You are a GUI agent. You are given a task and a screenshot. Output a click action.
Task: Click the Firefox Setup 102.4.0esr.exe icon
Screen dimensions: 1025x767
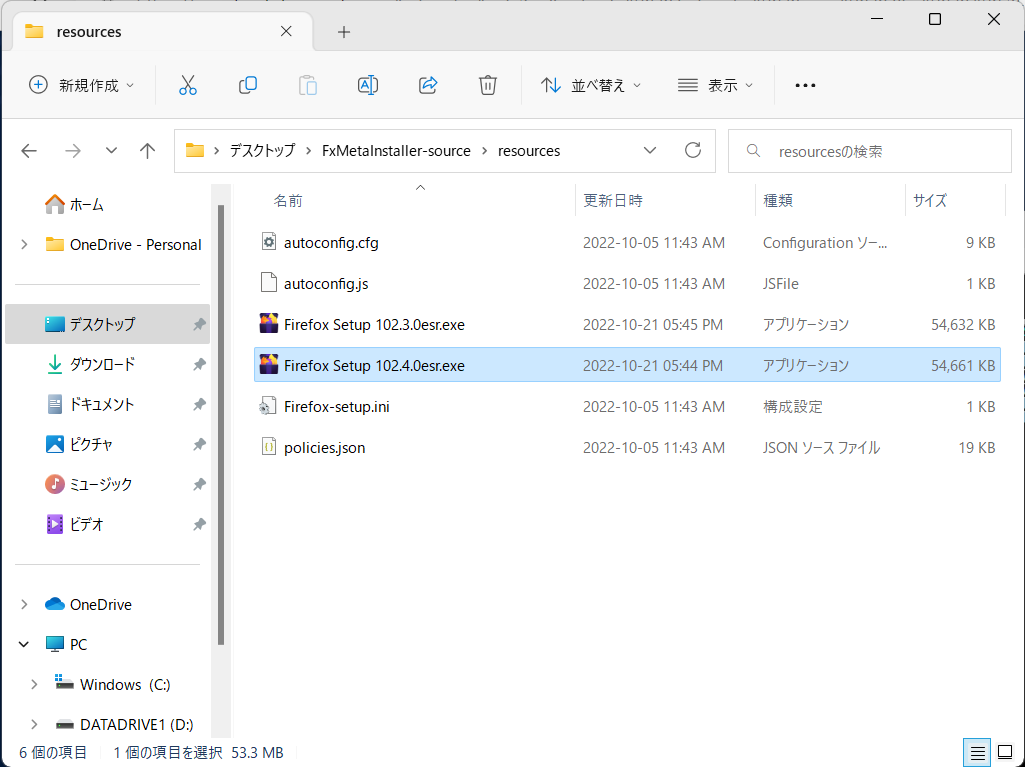coord(269,365)
